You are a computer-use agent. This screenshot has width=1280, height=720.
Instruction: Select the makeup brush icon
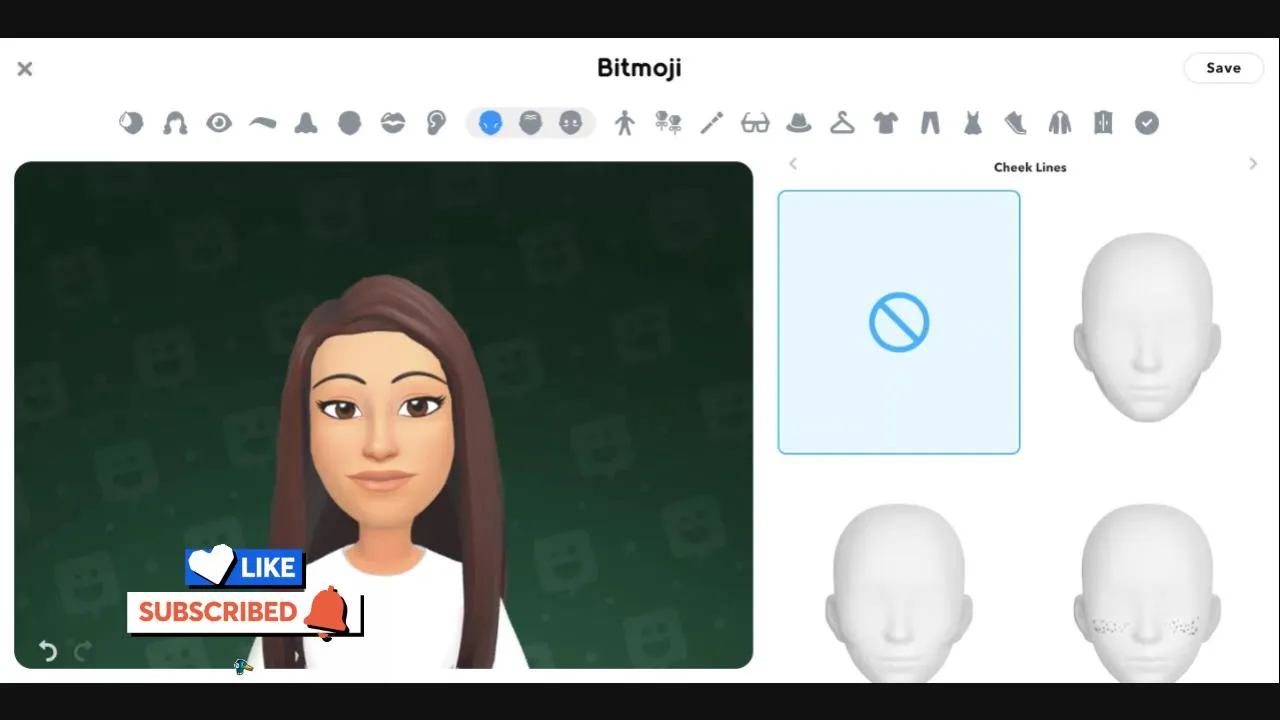pos(712,123)
